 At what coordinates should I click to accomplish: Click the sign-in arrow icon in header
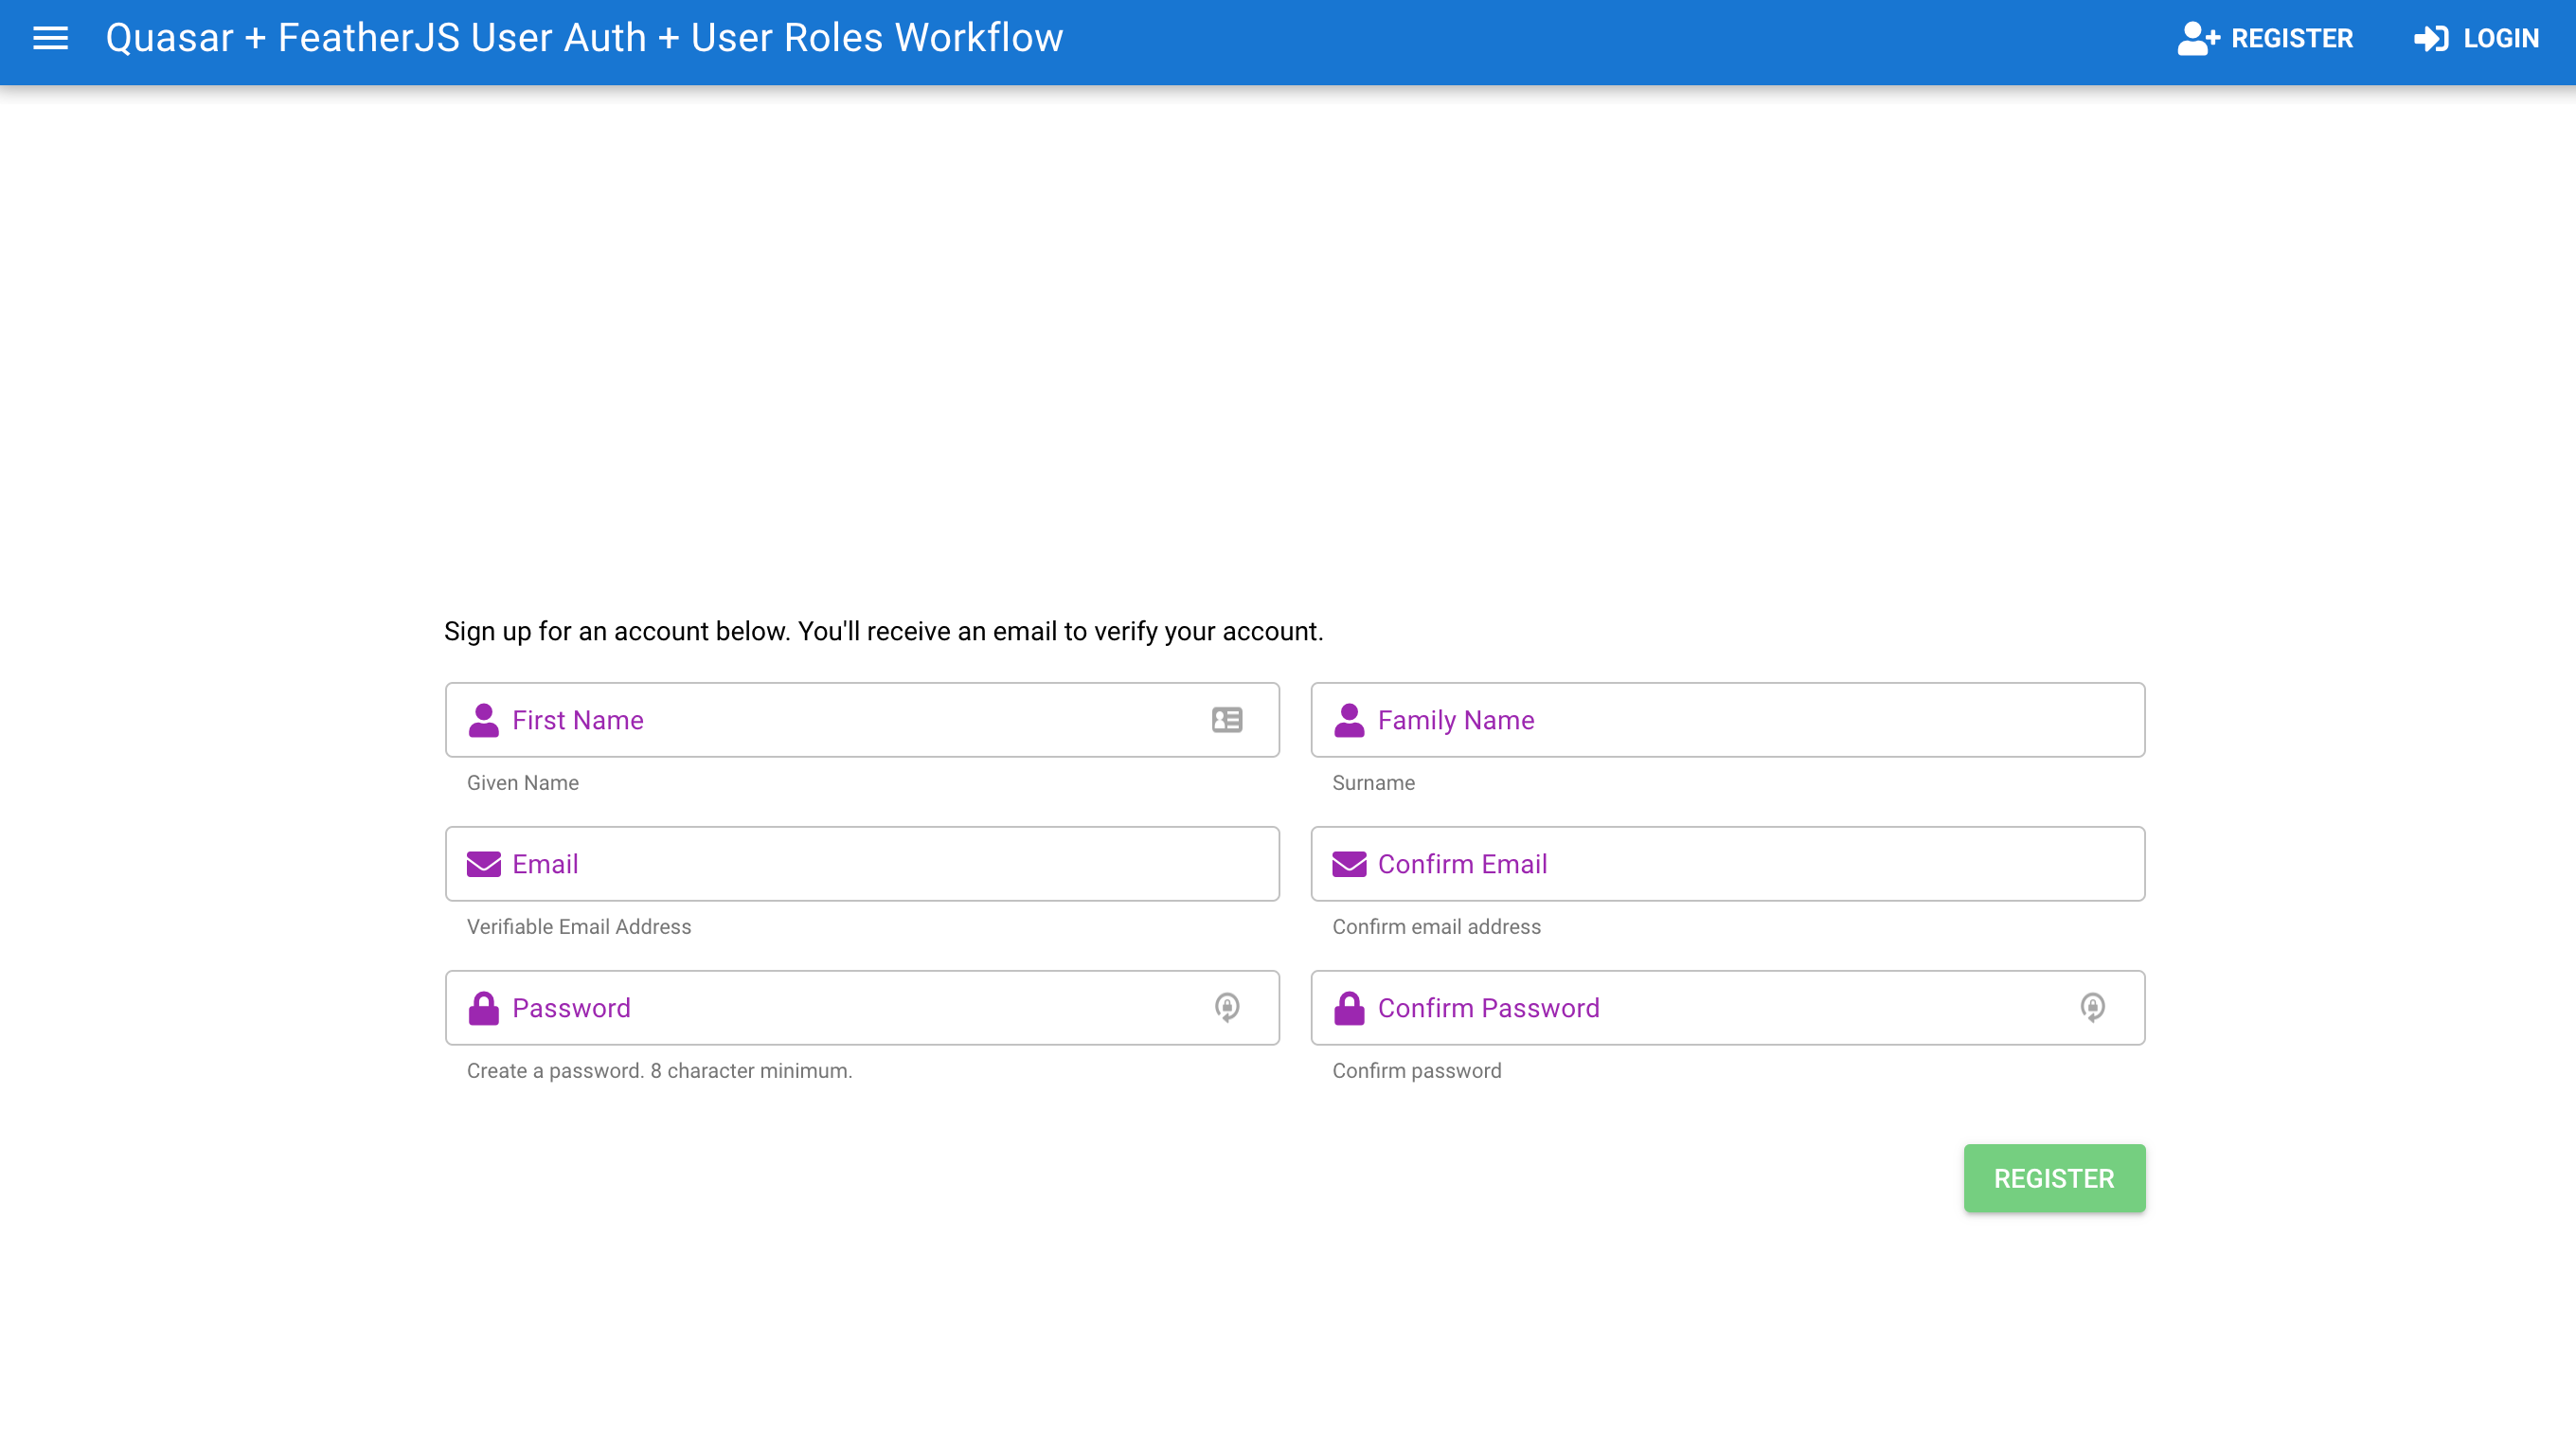point(2430,38)
